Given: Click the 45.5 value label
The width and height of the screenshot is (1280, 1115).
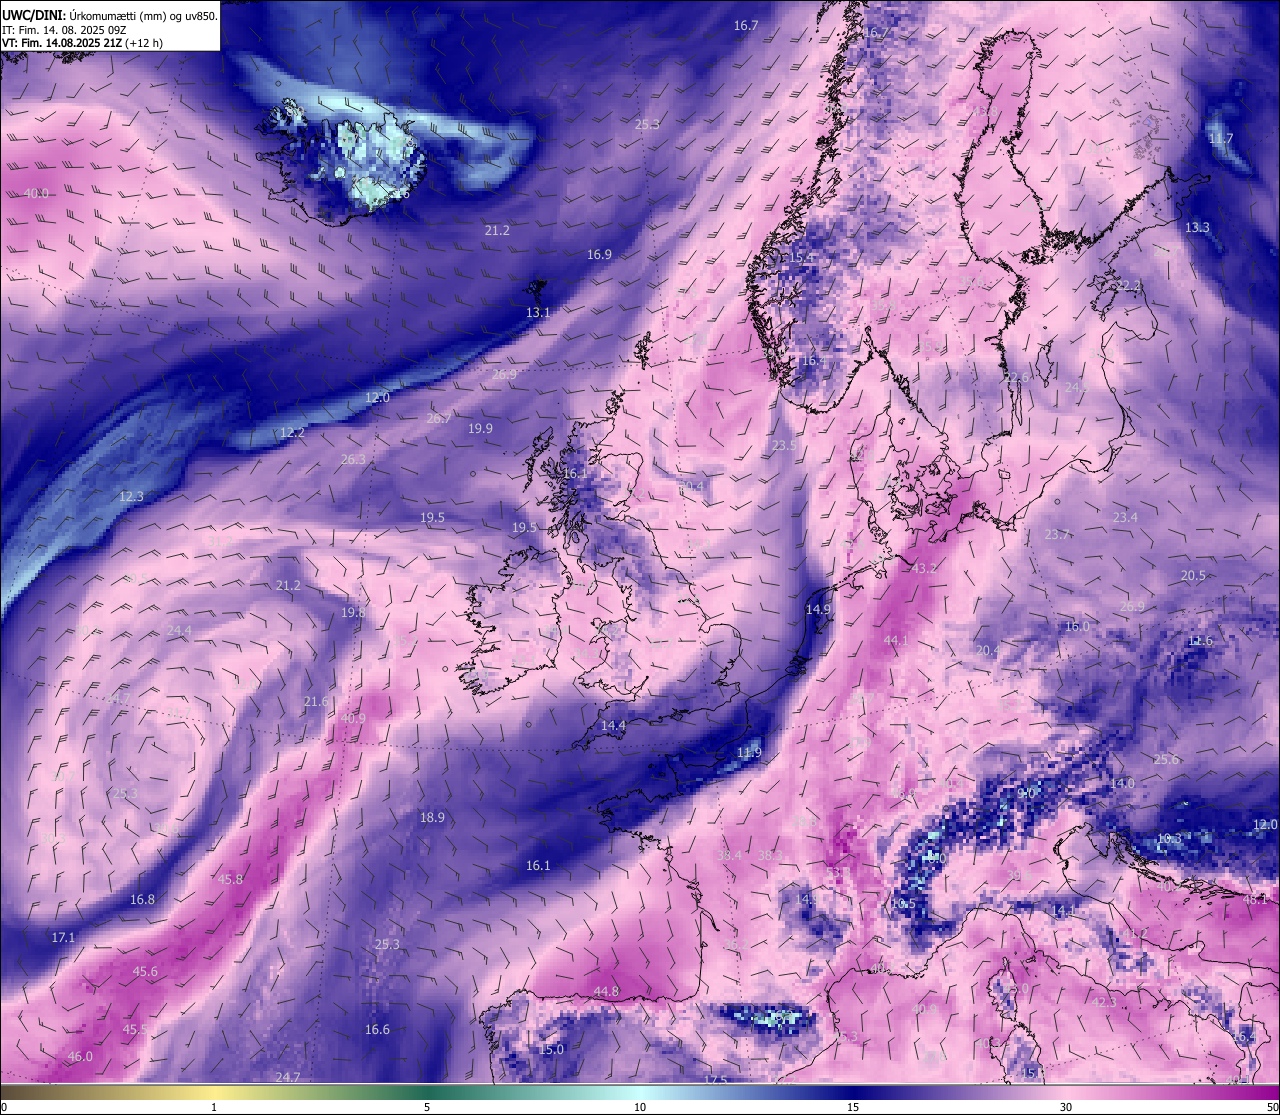Looking at the screenshot, I should (135, 1030).
